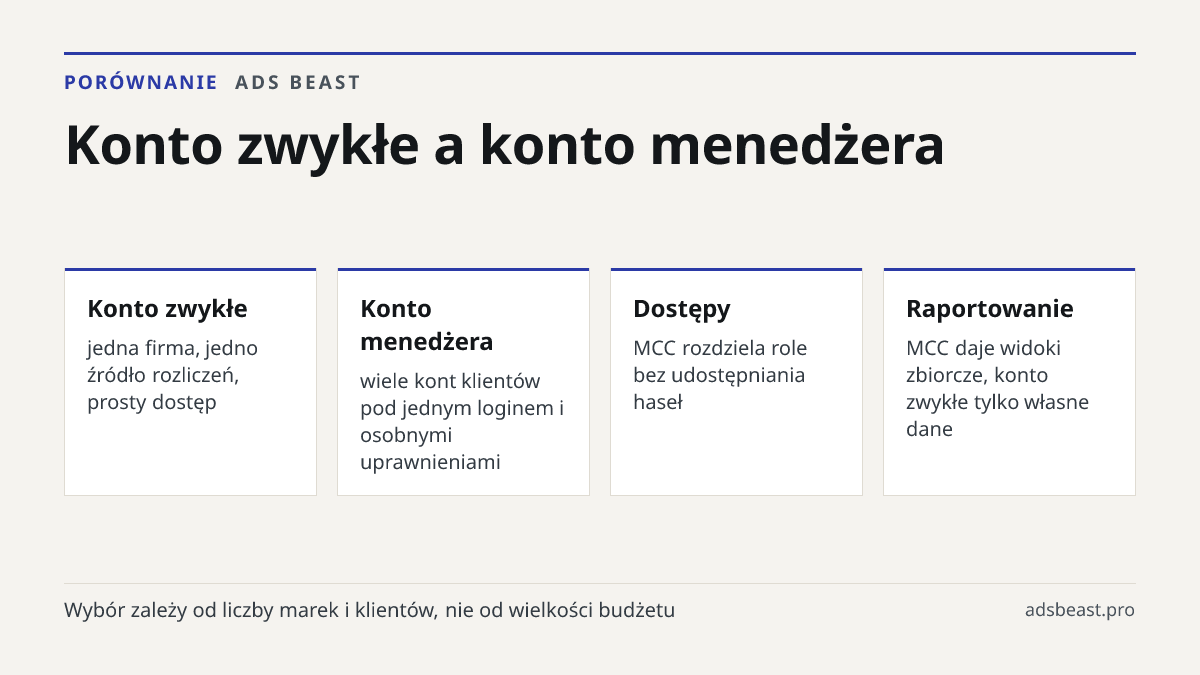
Task: Select the 'Dostępy' card heading
Action: 682,309
